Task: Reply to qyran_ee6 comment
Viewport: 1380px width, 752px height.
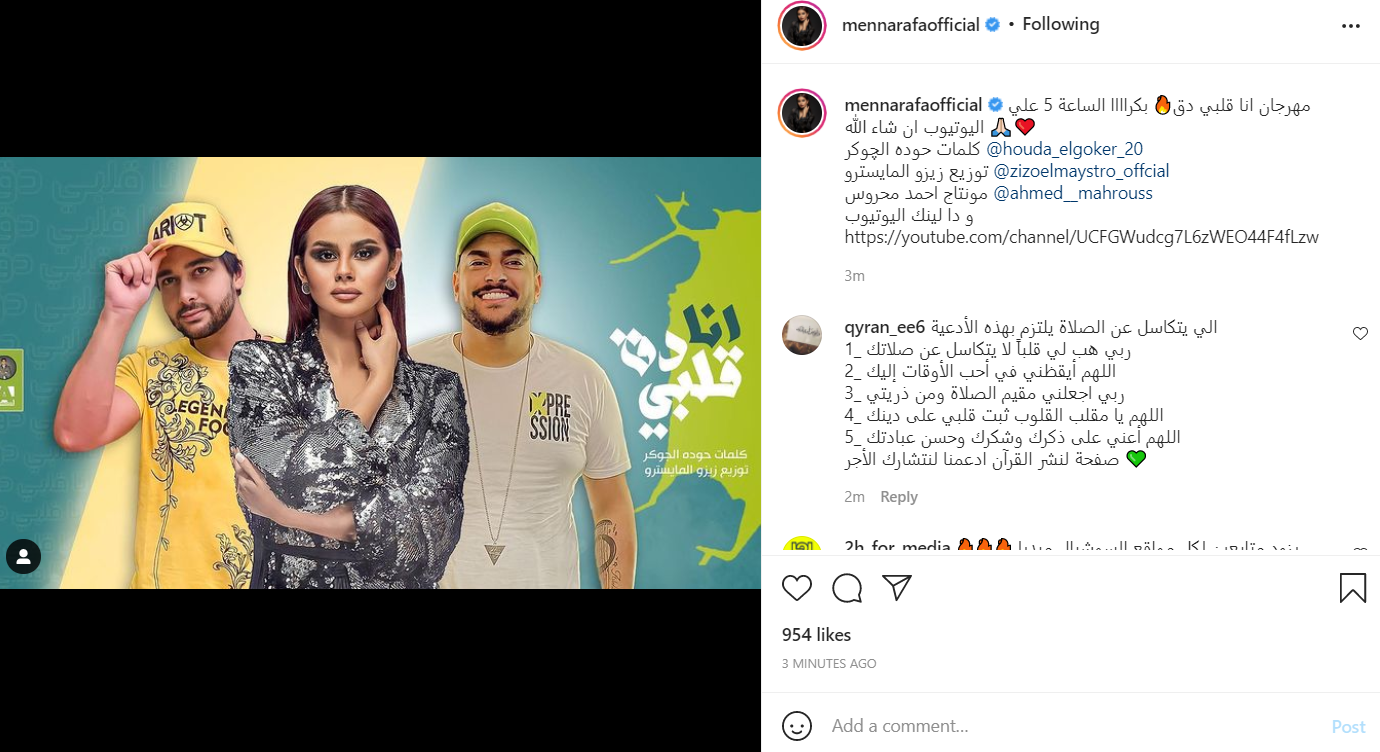Action: (899, 497)
